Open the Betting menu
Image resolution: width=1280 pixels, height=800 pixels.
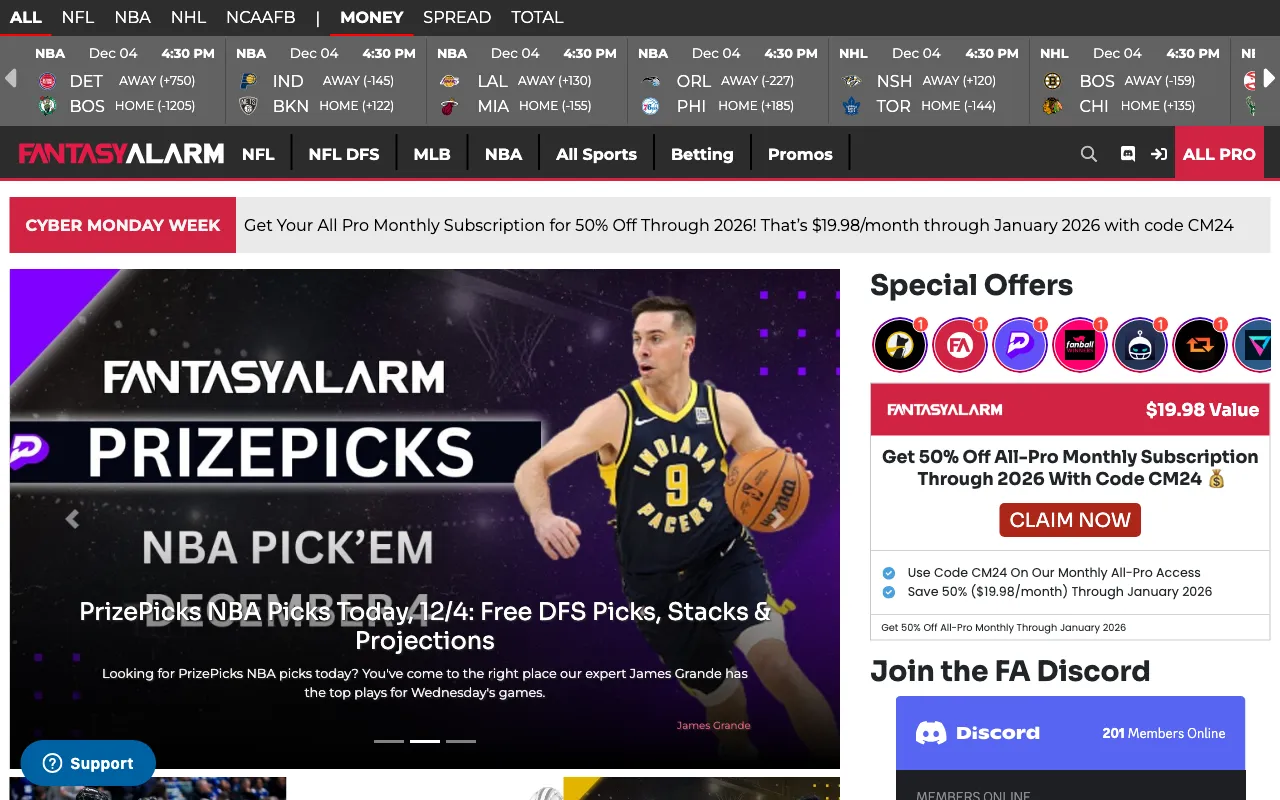pos(702,154)
